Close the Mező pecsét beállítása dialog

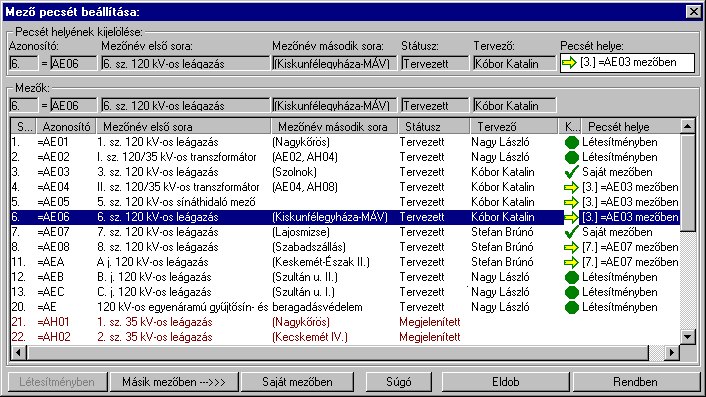pyautogui.click(x=693, y=11)
